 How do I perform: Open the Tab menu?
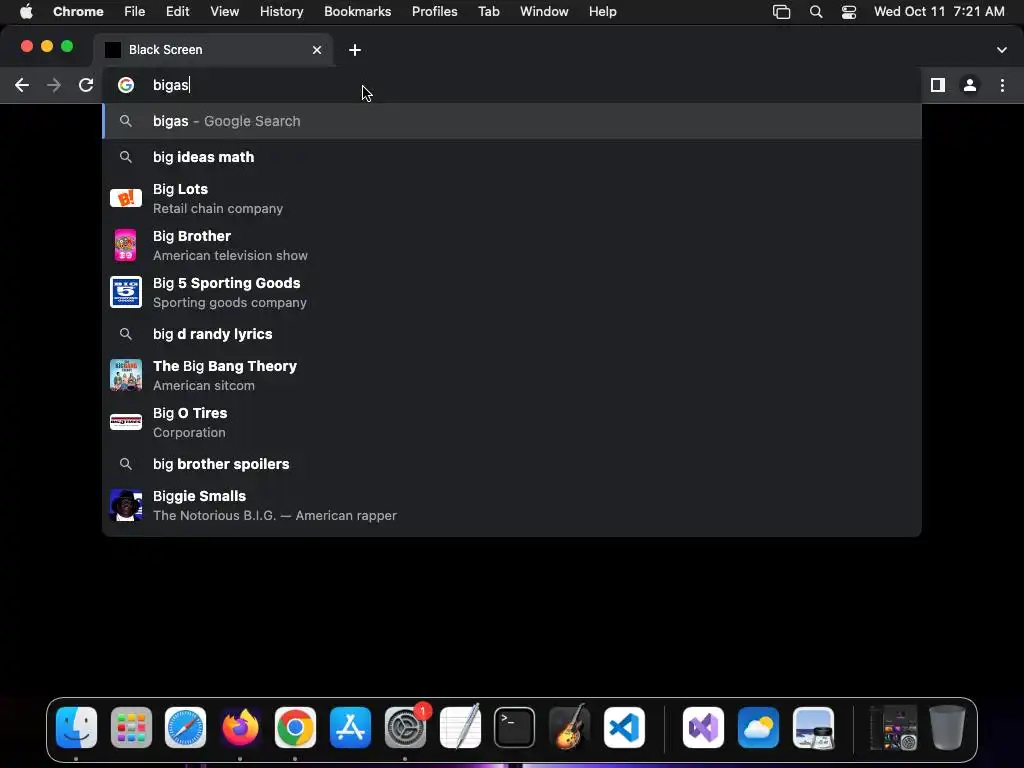click(x=488, y=11)
